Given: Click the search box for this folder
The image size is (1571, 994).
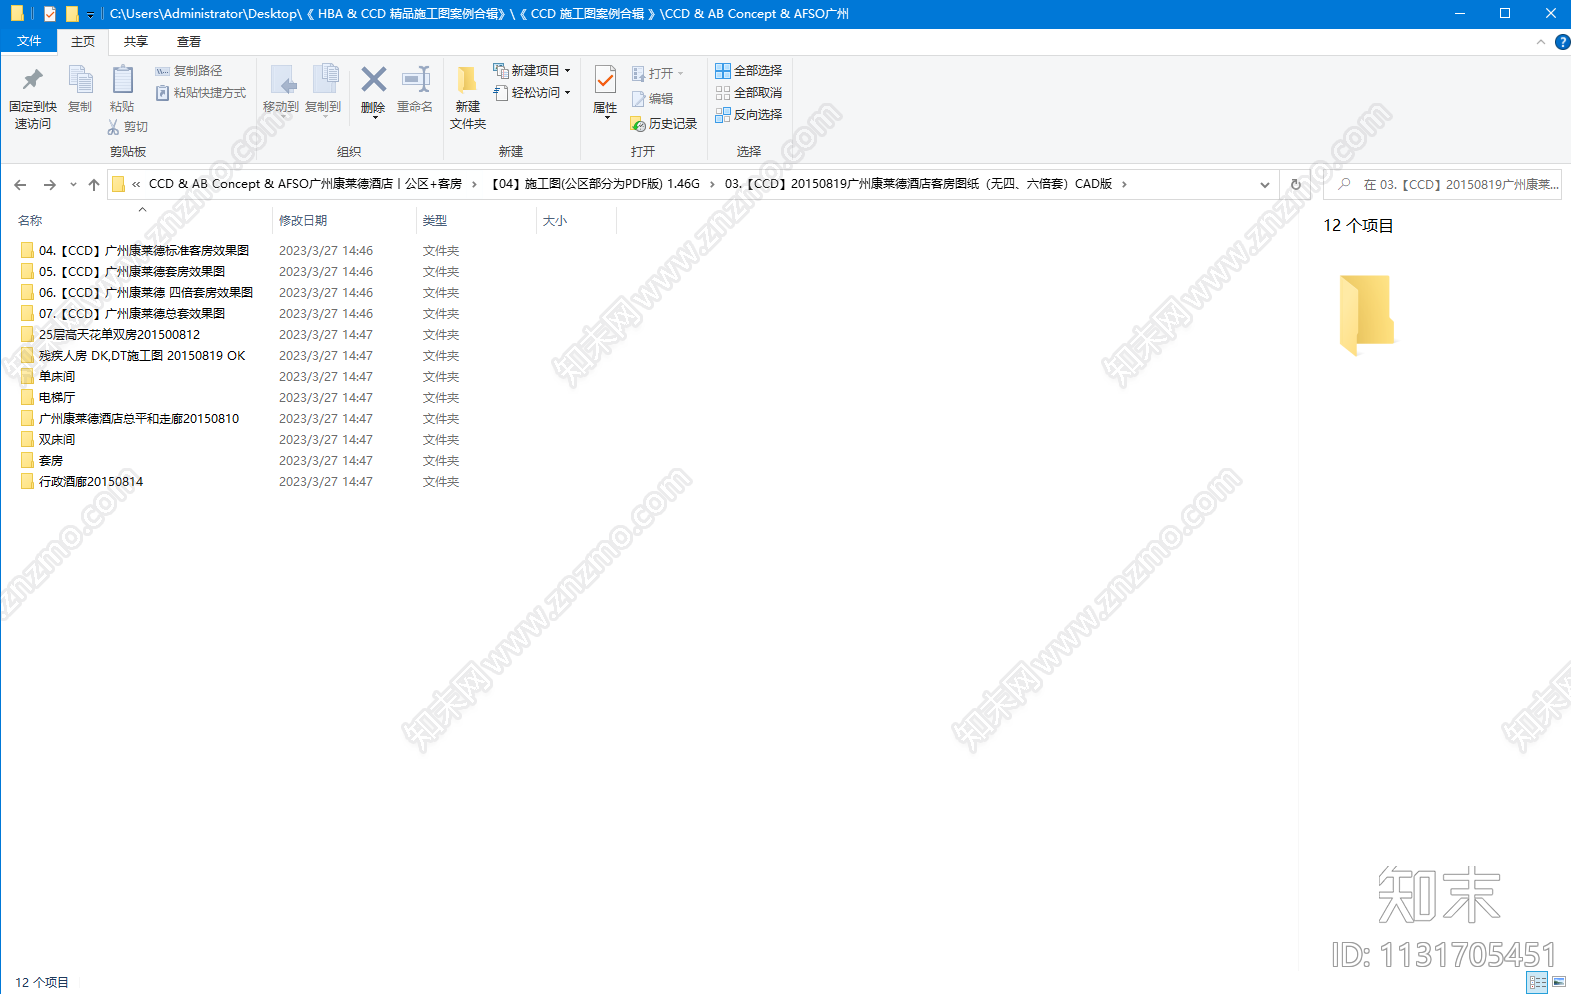Looking at the screenshot, I should (x=1442, y=184).
